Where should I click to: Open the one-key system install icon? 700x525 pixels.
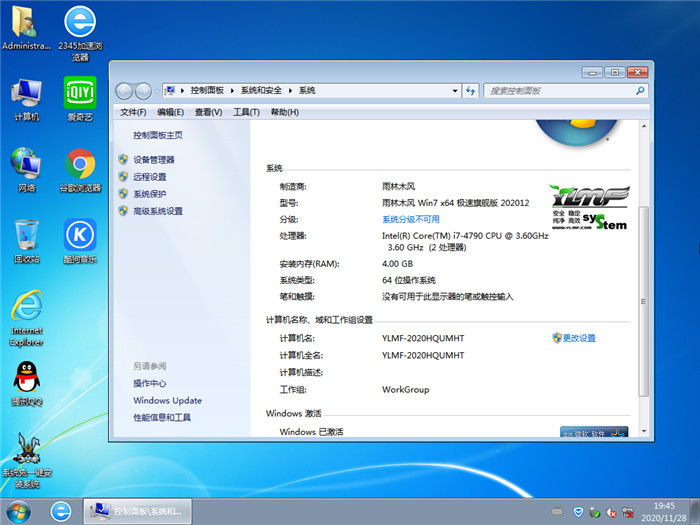27,460
